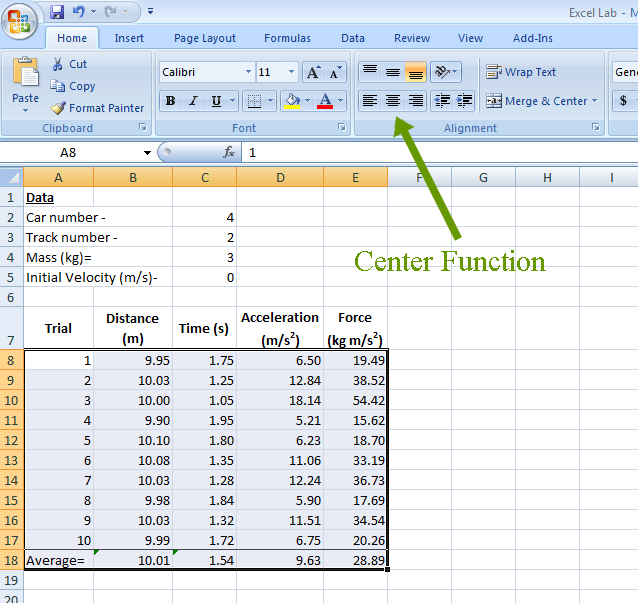Click the Insert Function fx button
The width and height of the screenshot is (638, 603).
pyautogui.click(x=228, y=153)
